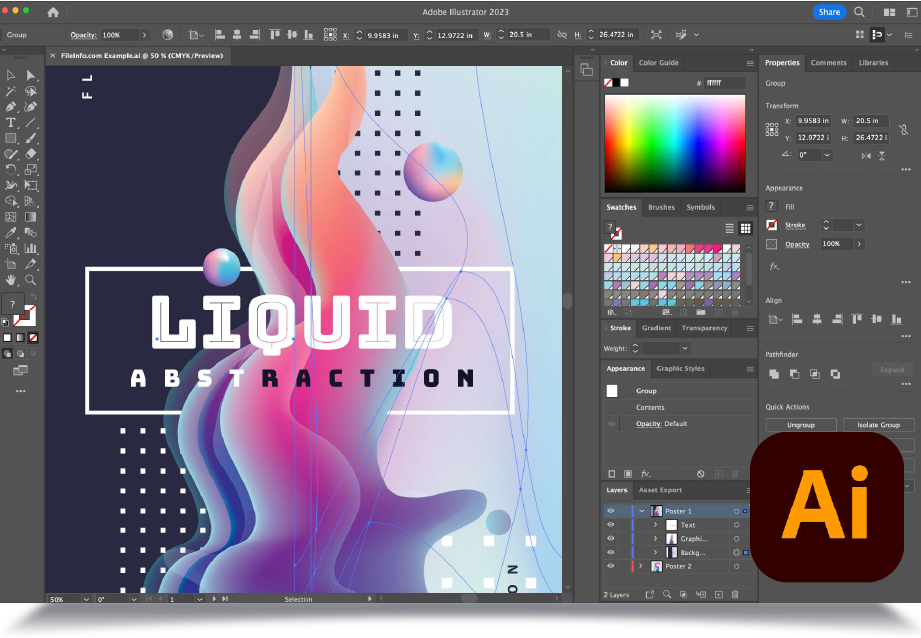Toggle visibility of the Text layer
This screenshot has height=638, width=921.
coord(610,525)
